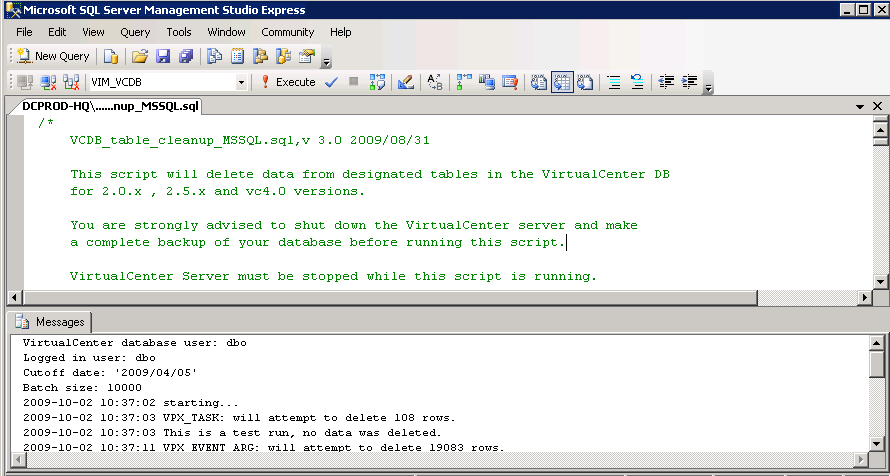Click the 'VirtualCenter Server must be stopped' comment line
This screenshot has height=476, width=890.
click(x=334, y=276)
